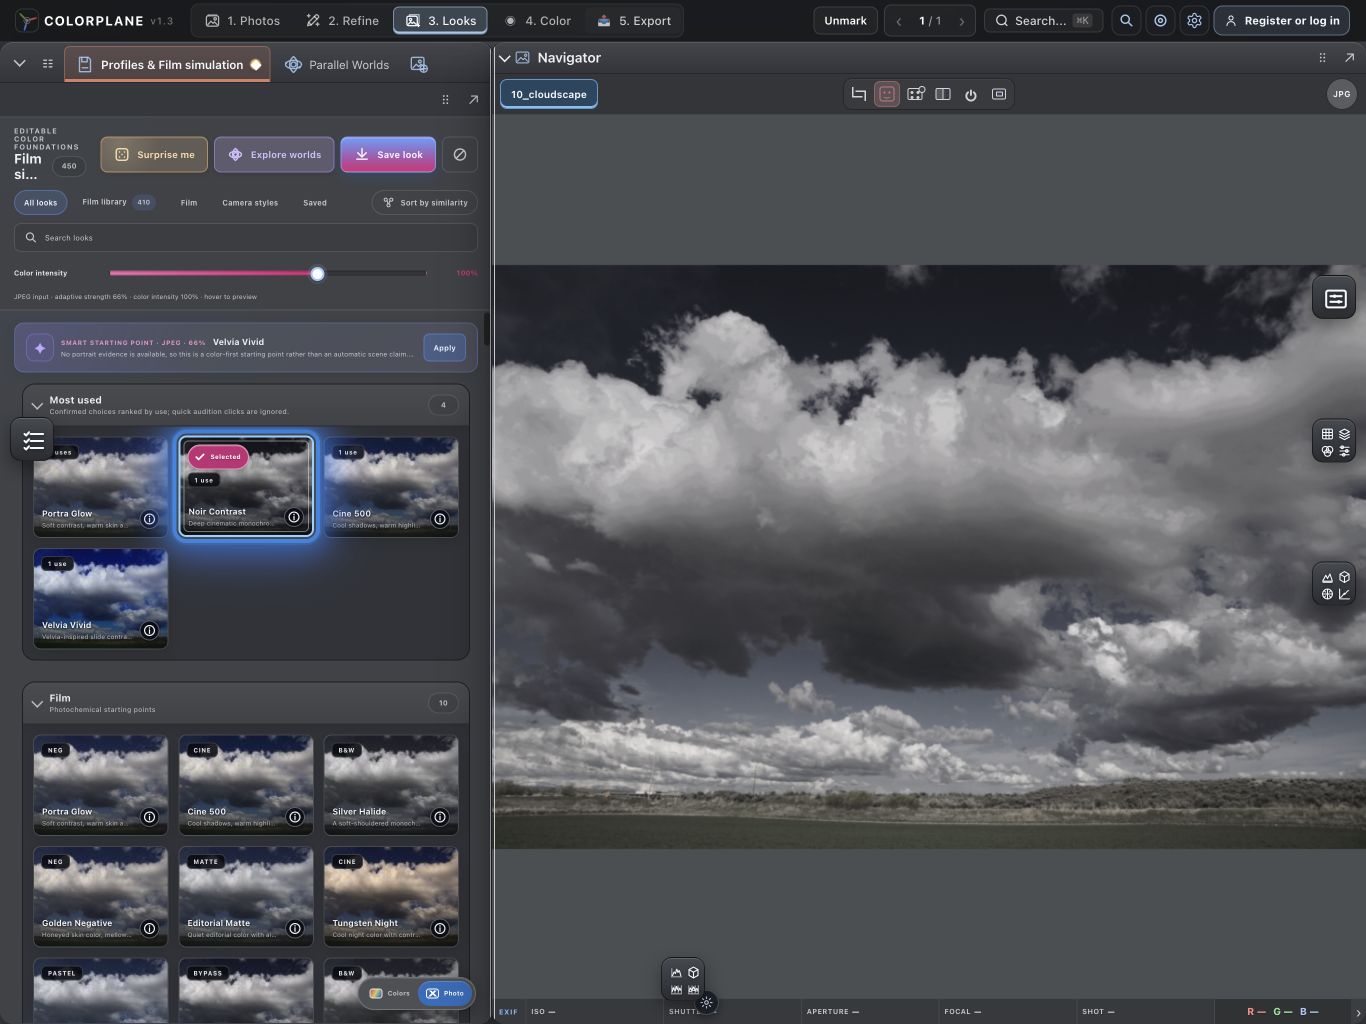Click Register or log in
This screenshot has width=1366, height=1024.
pos(1282,21)
